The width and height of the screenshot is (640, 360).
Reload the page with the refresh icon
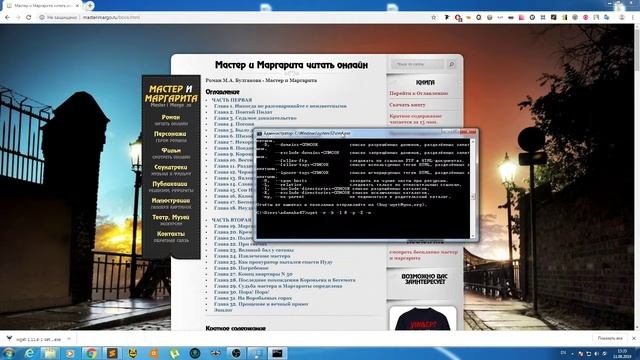pos(29,18)
